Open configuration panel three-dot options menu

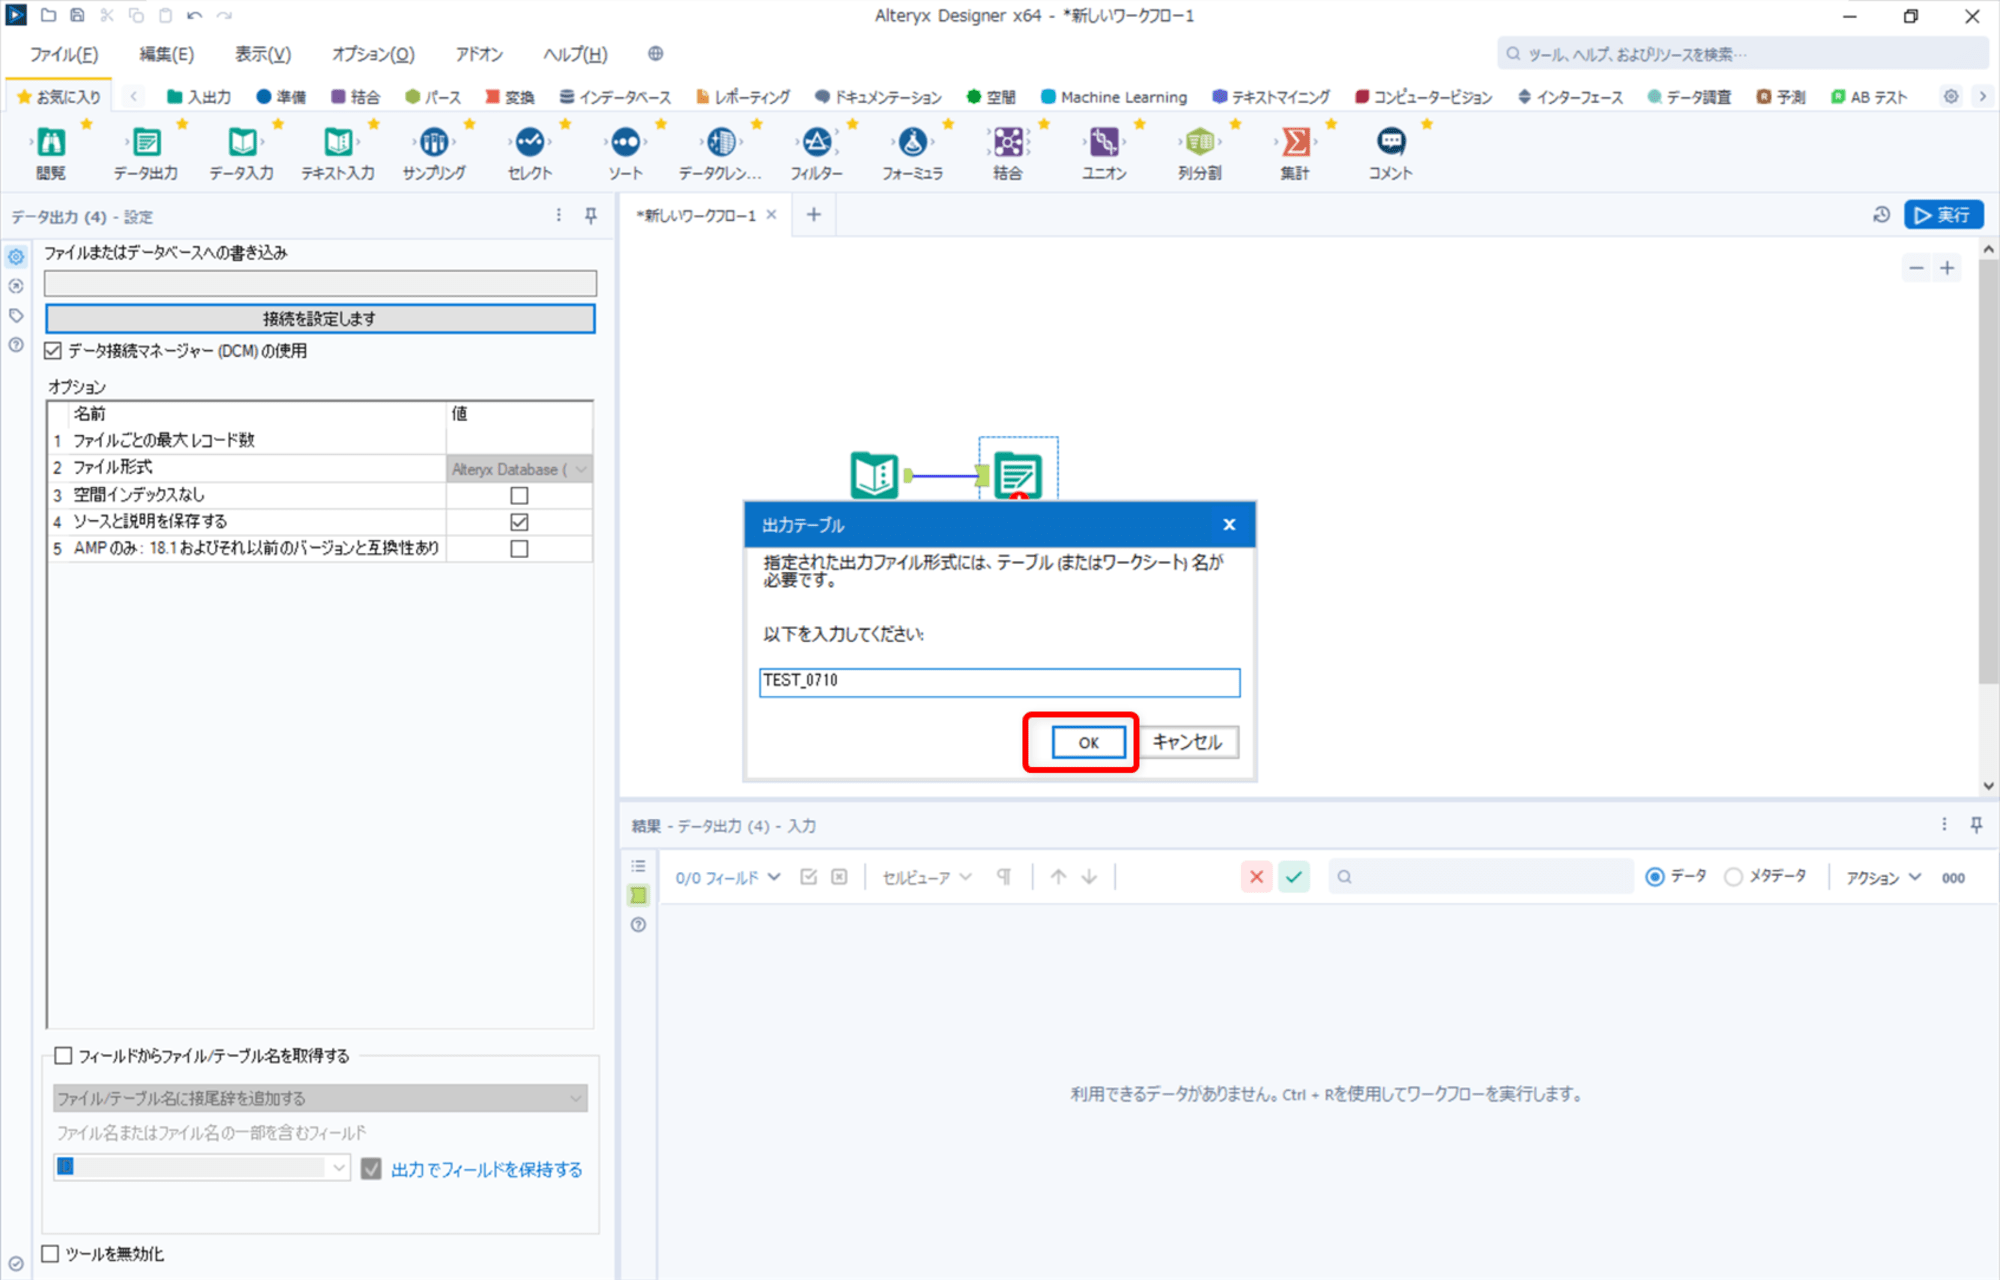tap(559, 216)
